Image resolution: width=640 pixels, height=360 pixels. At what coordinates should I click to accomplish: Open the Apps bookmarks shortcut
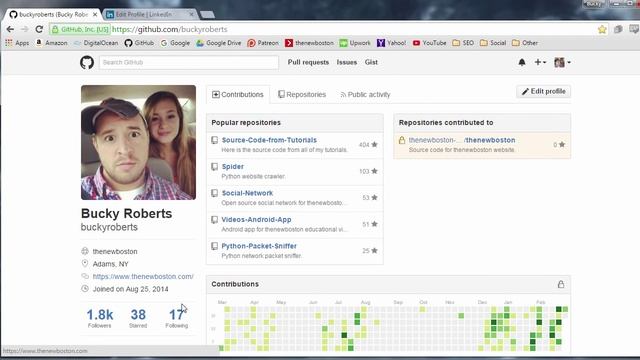(x=17, y=43)
